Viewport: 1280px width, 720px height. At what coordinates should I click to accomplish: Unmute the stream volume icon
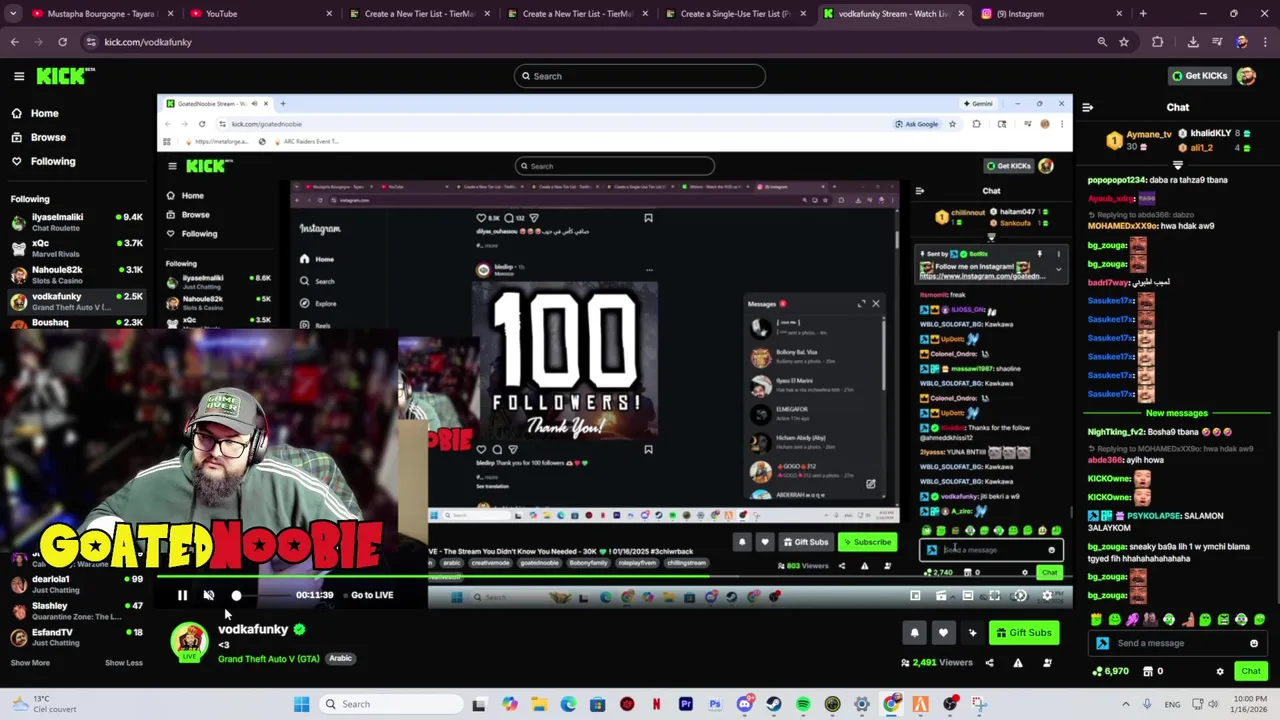pyautogui.click(x=209, y=595)
